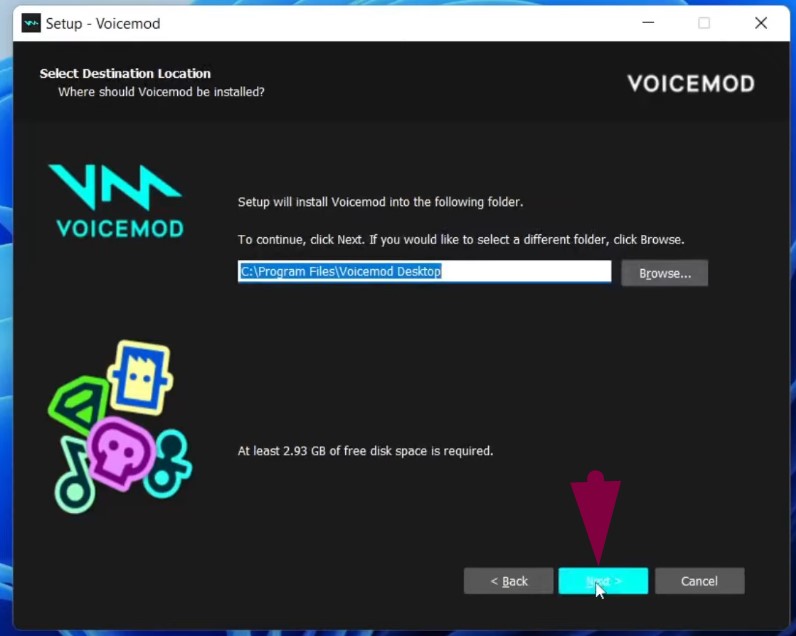Minimize the Setup window
The width and height of the screenshot is (796, 636).
click(648, 23)
